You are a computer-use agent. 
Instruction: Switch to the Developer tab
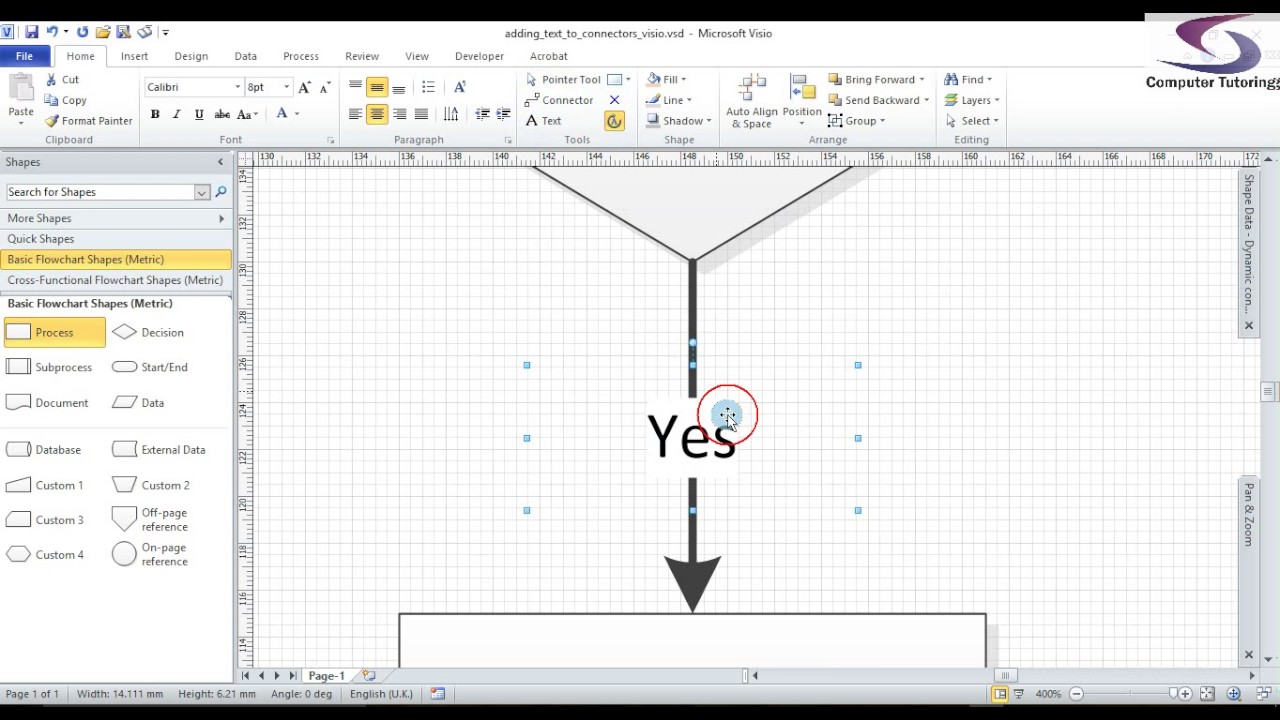click(479, 56)
